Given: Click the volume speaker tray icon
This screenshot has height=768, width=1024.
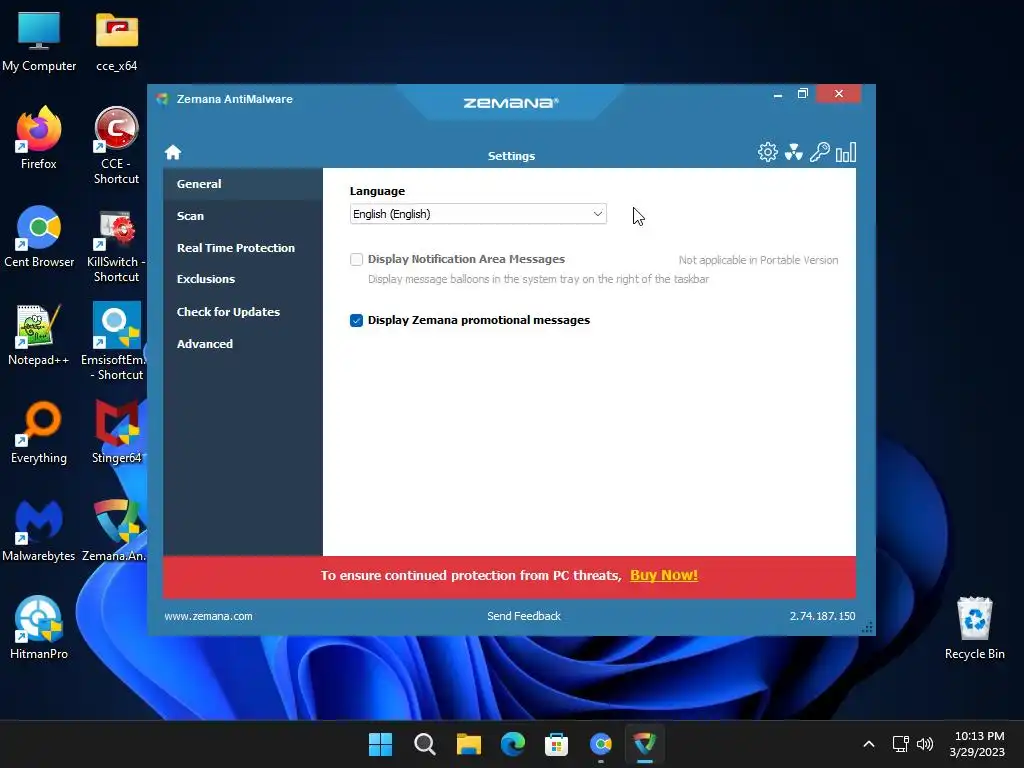Looking at the screenshot, I should [x=925, y=744].
